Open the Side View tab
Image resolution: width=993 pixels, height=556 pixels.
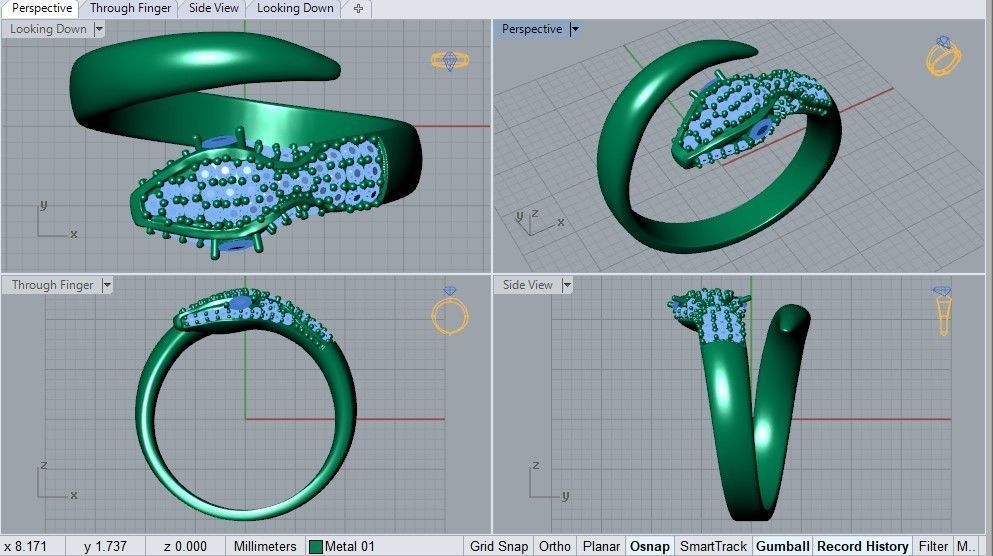pos(213,8)
